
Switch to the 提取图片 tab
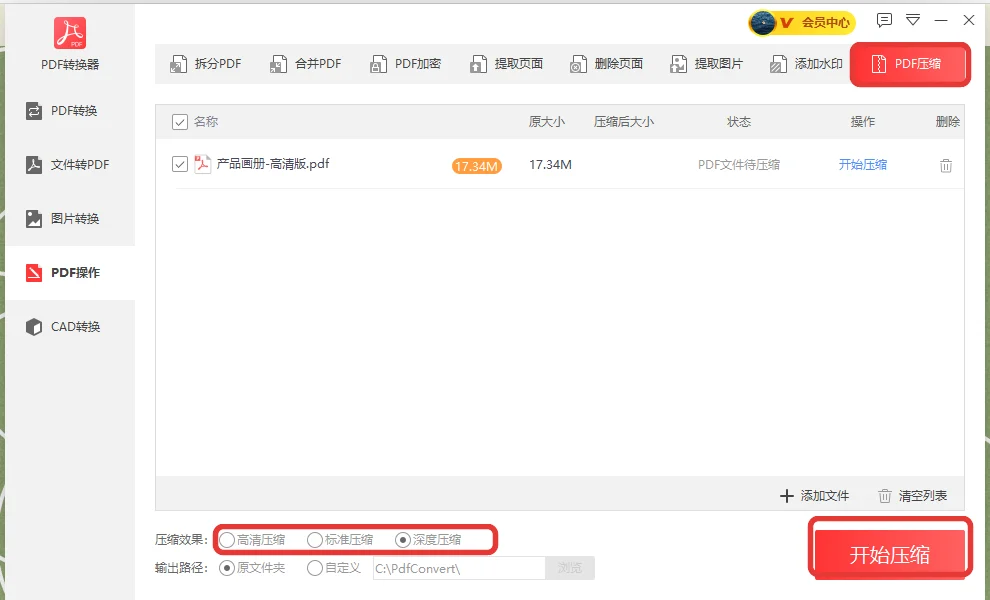coord(706,64)
